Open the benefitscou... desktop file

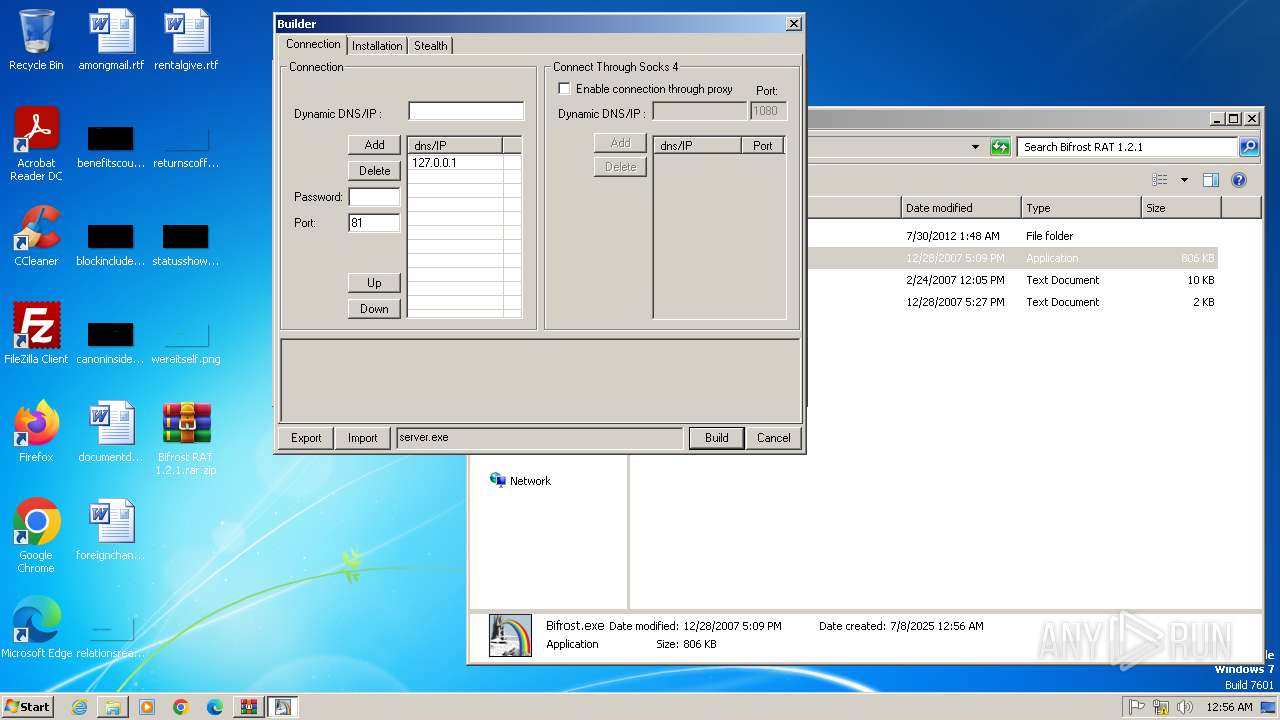click(x=111, y=145)
